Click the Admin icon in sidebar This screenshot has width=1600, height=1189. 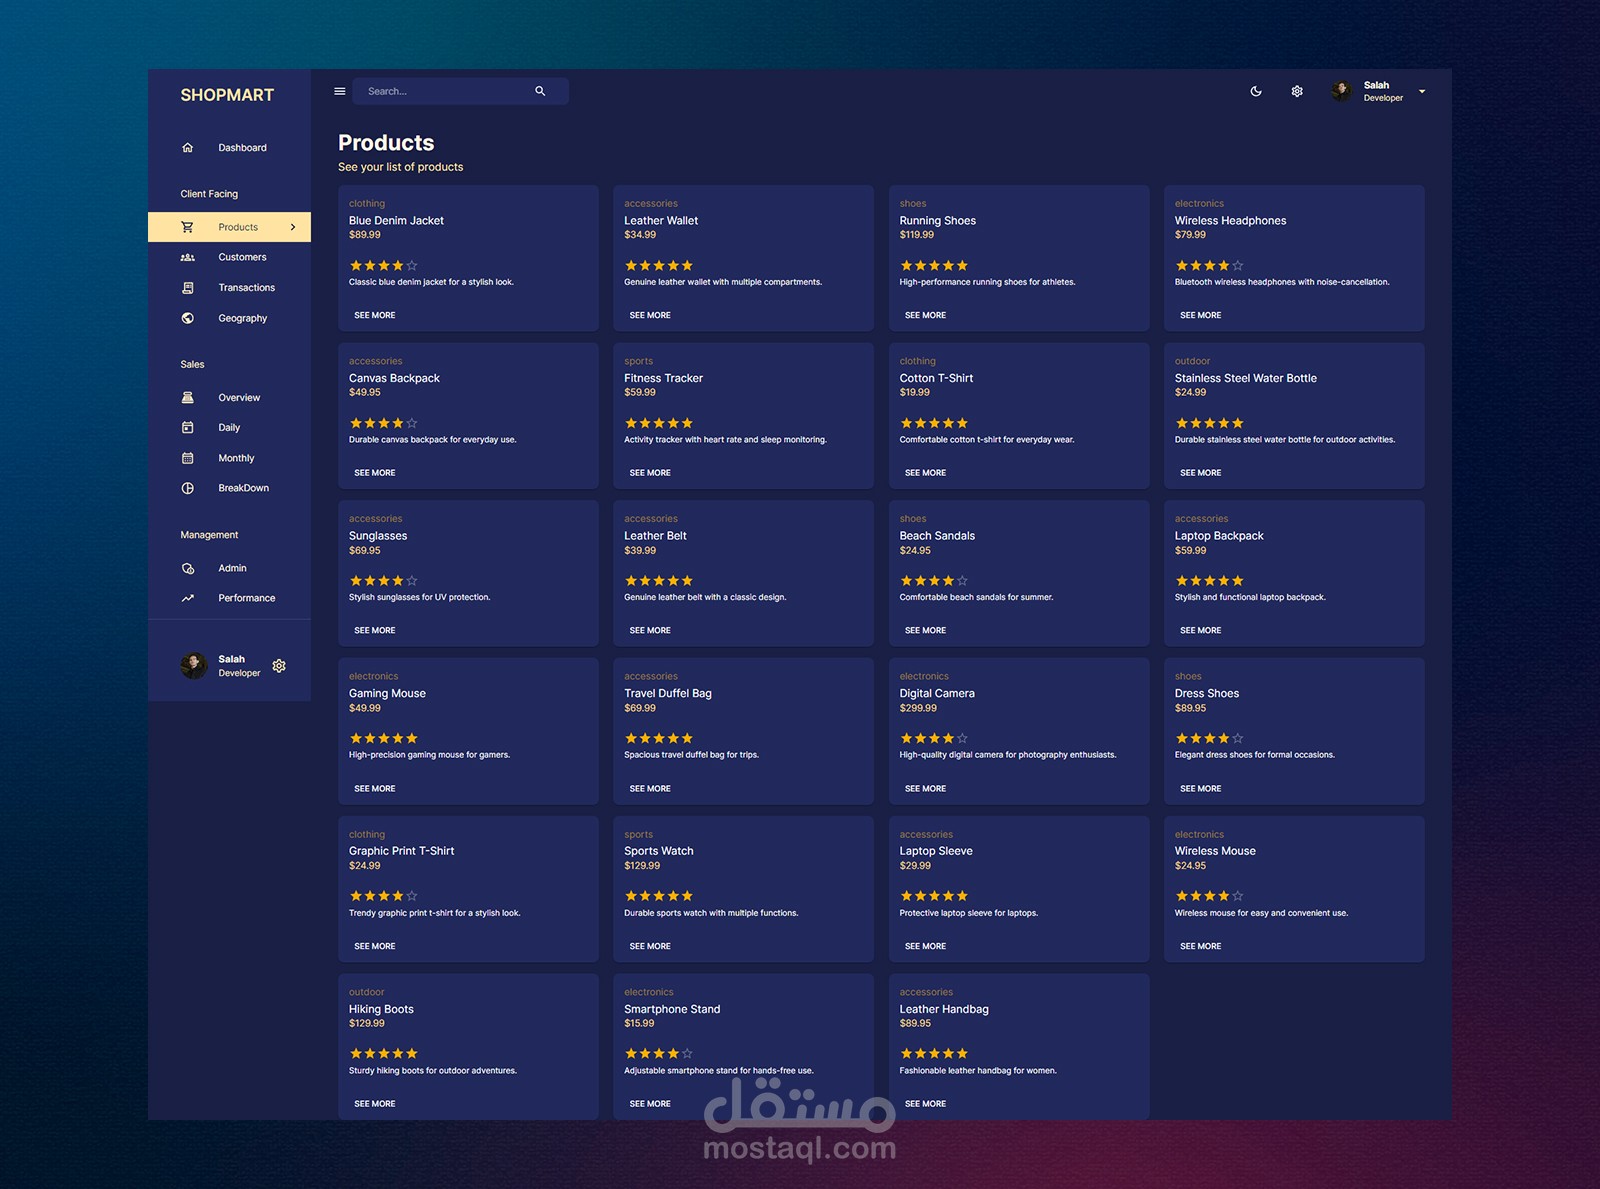[x=188, y=568]
